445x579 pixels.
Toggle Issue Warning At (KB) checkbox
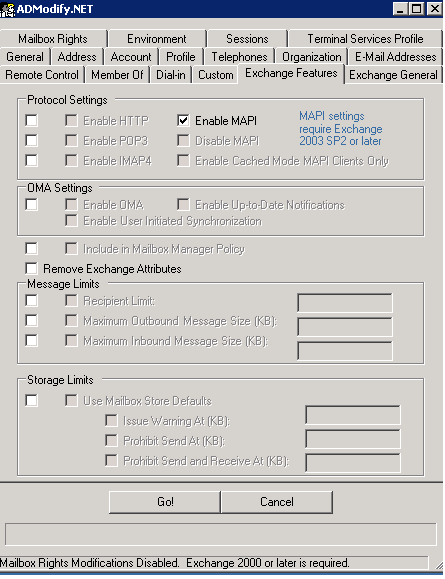coord(111,420)
